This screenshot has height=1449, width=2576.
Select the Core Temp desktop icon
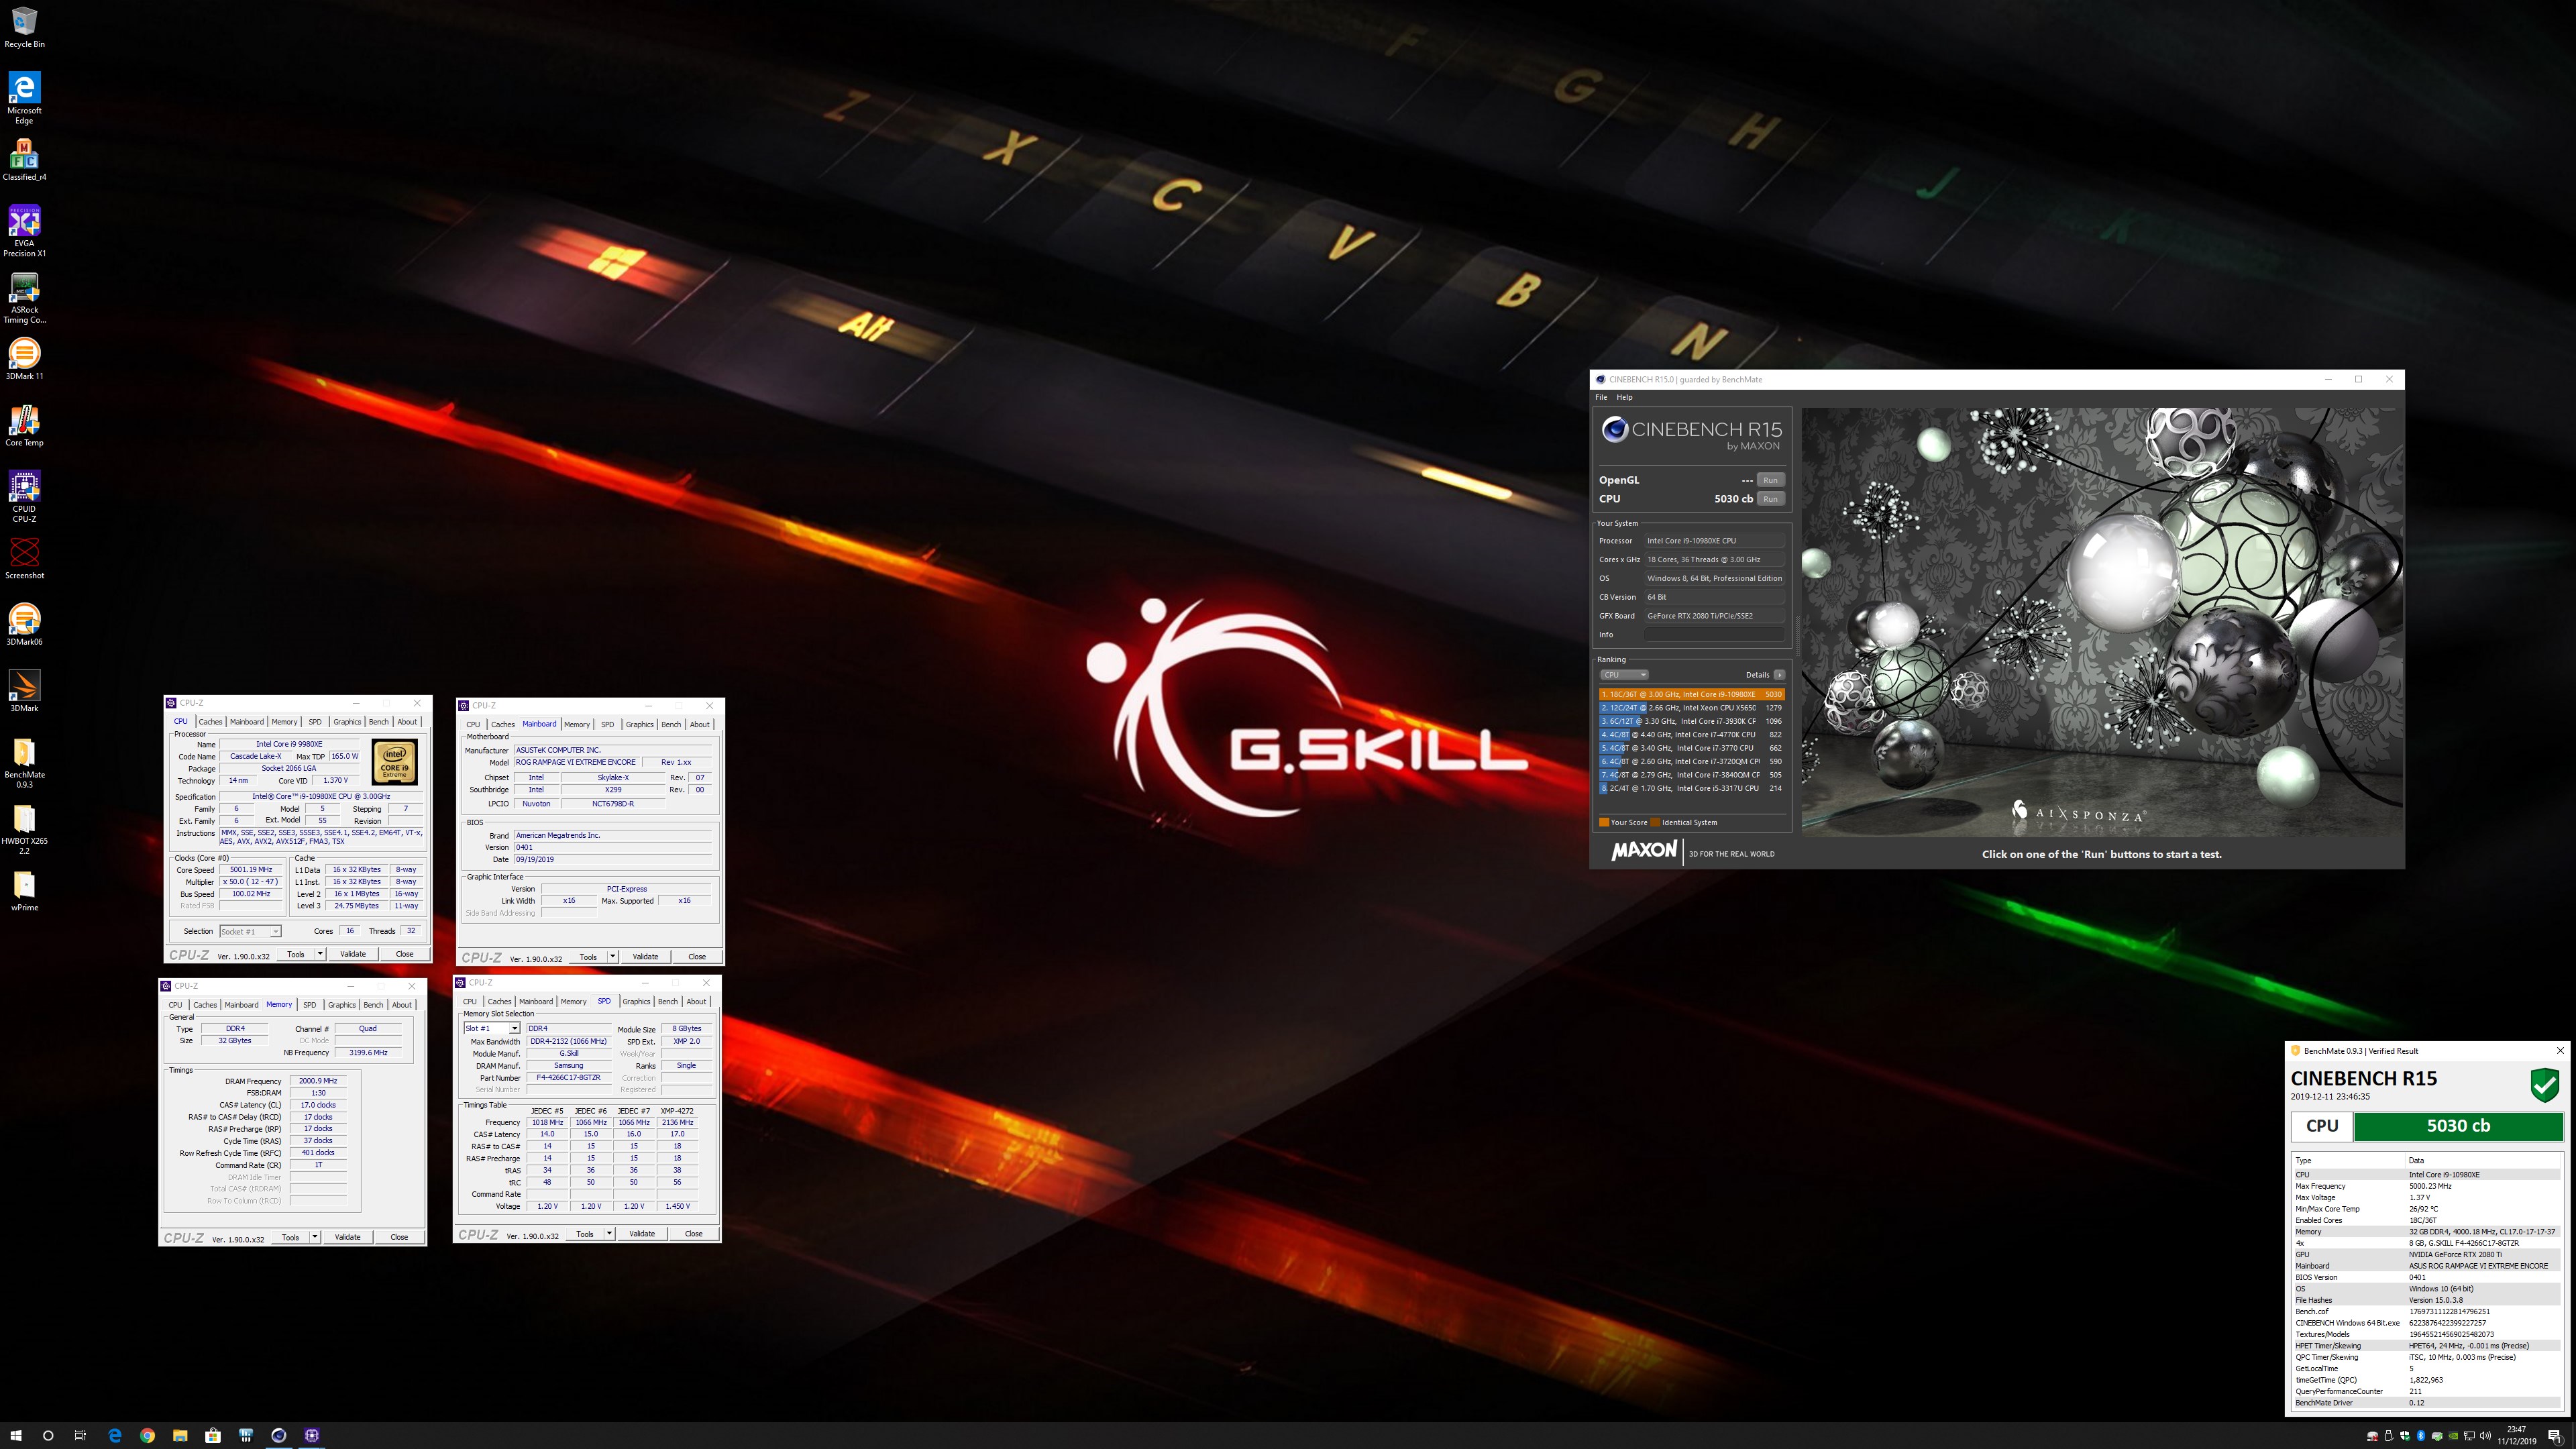tap(24, 426)
